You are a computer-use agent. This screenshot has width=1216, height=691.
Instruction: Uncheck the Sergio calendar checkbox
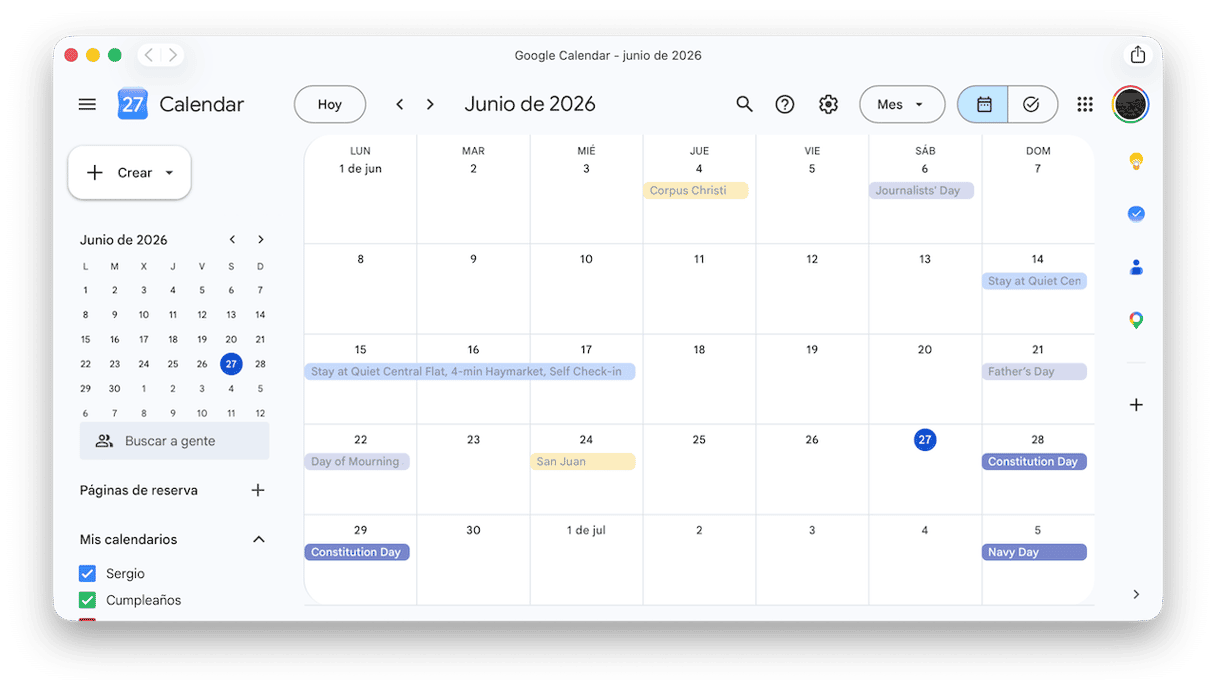[x=87, y=573]
